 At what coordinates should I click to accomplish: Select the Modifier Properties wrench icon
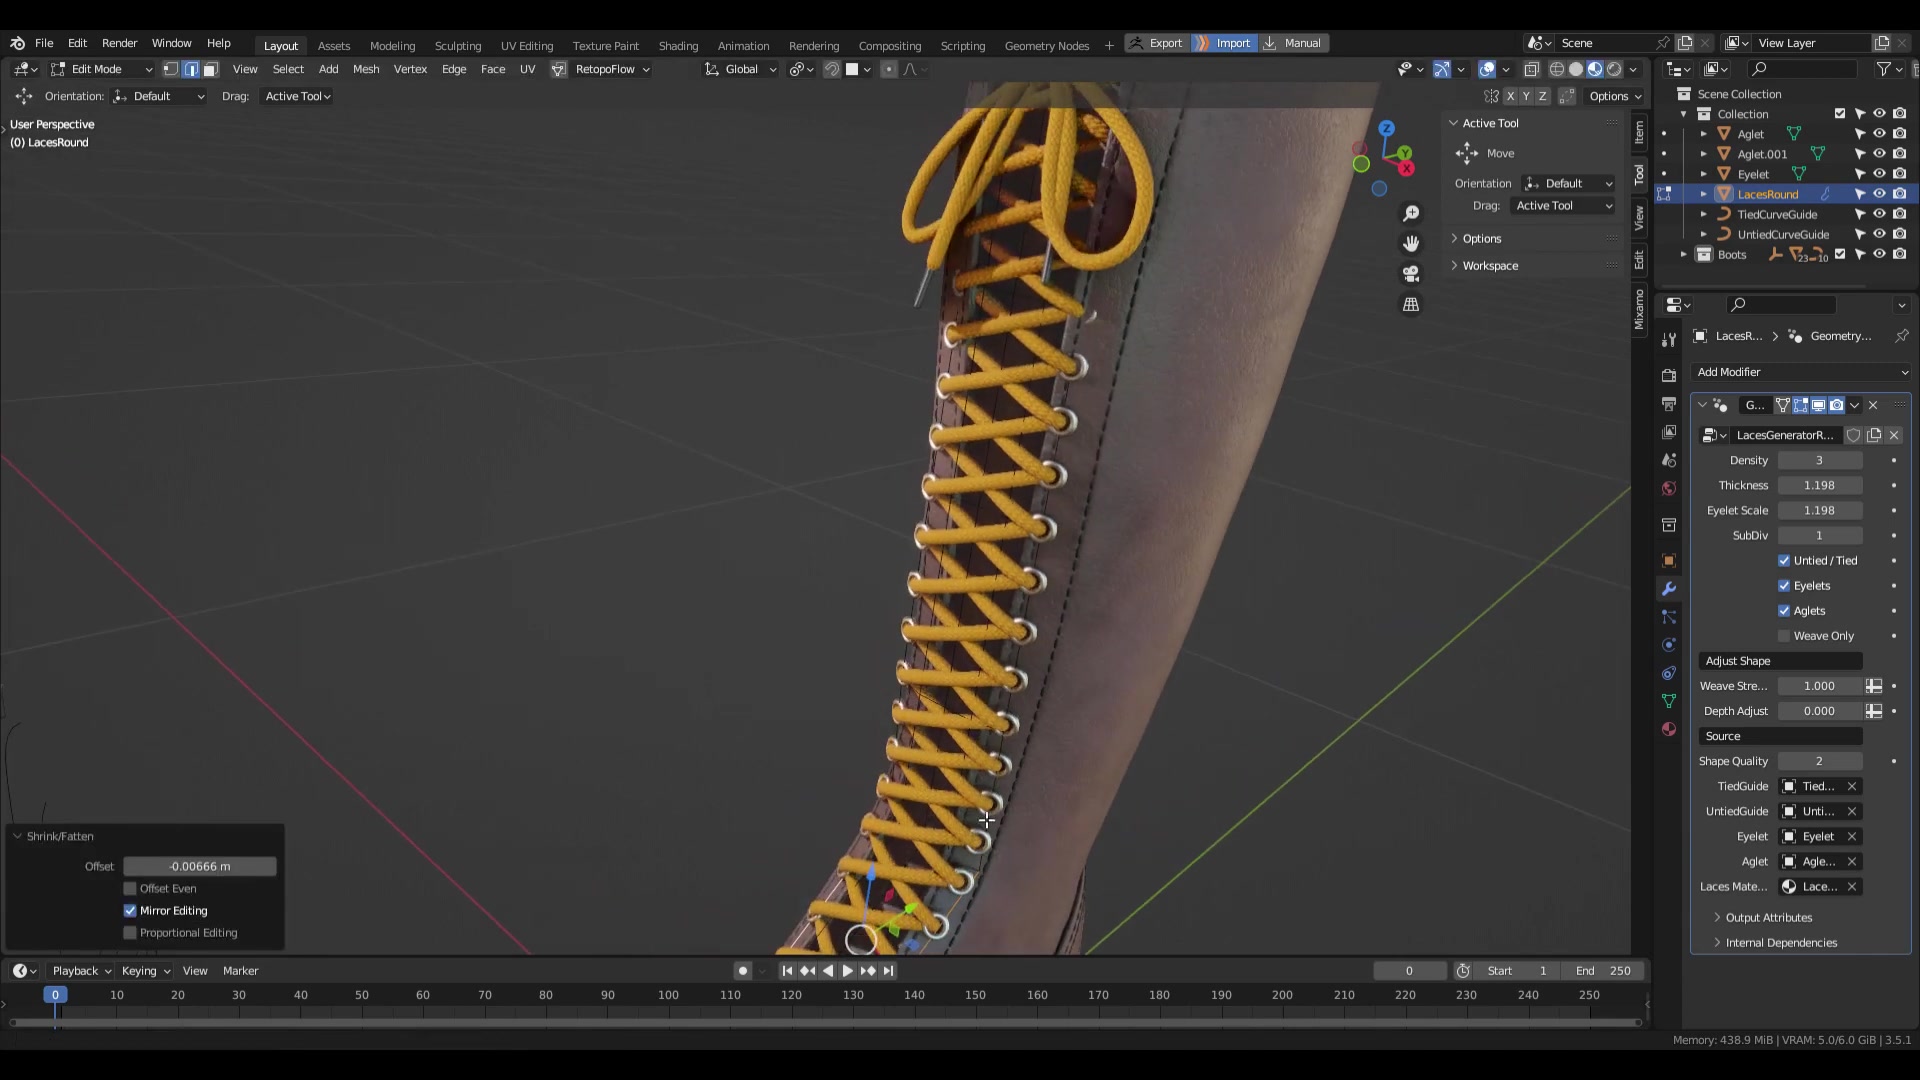(x=1668, y=589)
